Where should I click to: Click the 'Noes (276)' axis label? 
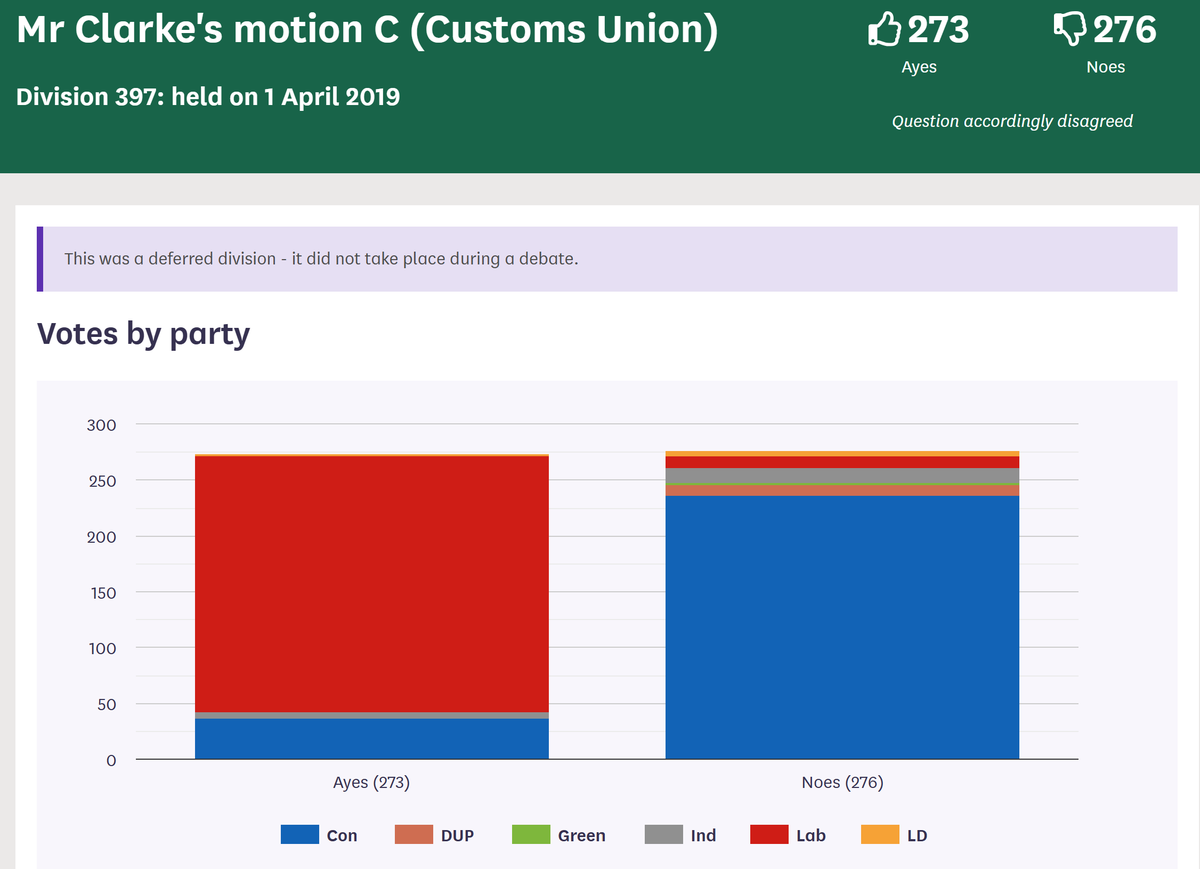click(x=842, y=782)
